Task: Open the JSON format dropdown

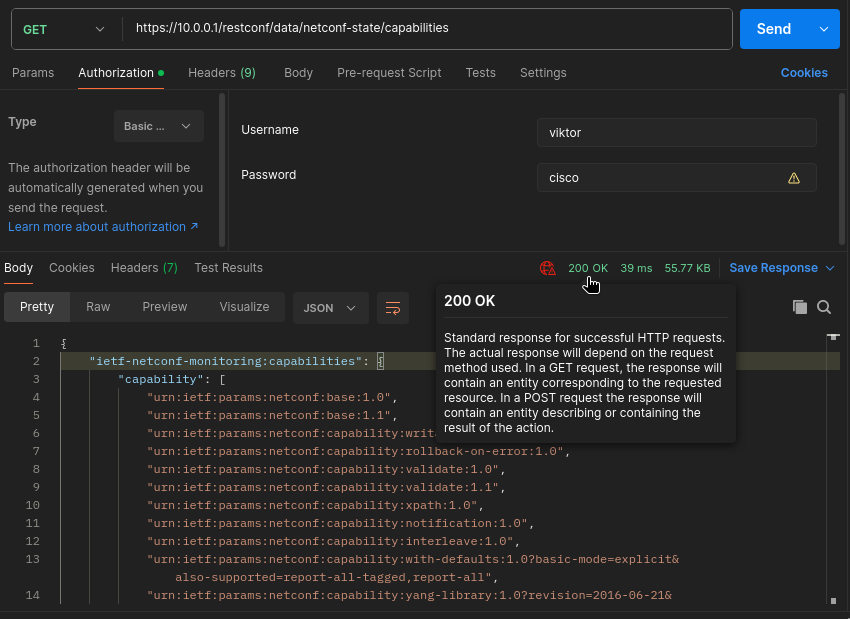Action: 331,308
